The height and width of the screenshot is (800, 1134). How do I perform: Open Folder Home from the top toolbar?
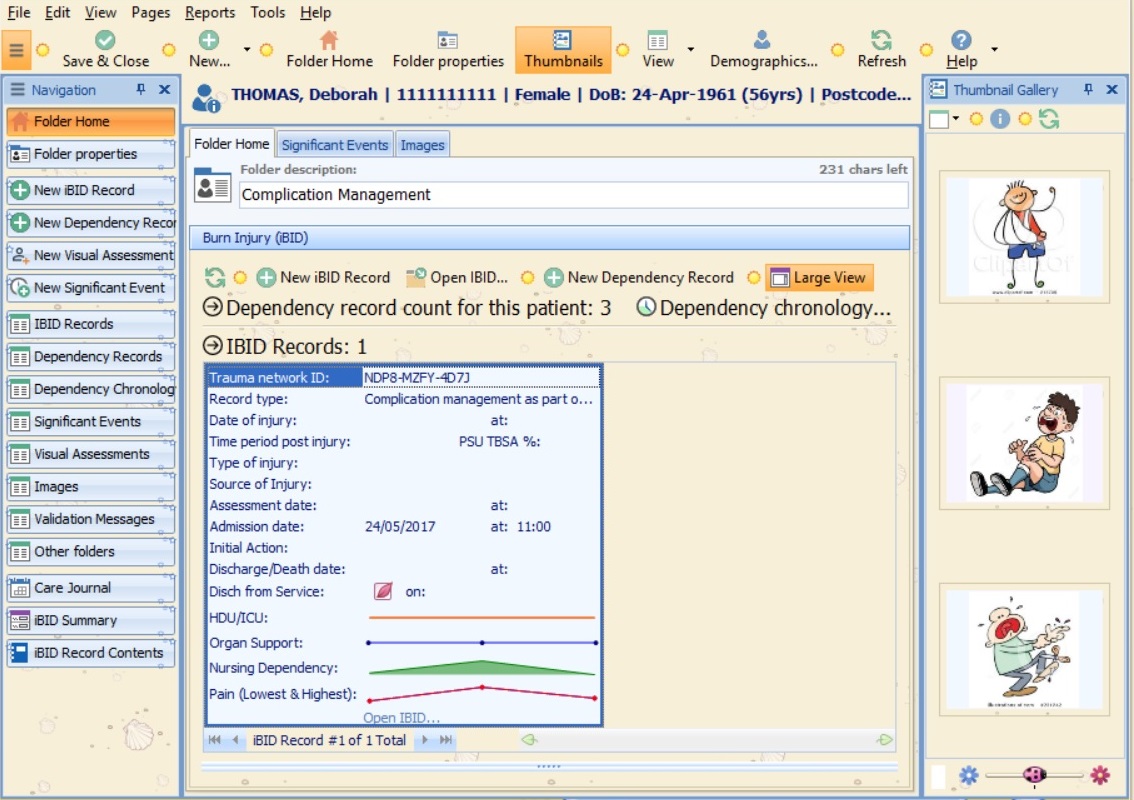(x=329, y=40)
